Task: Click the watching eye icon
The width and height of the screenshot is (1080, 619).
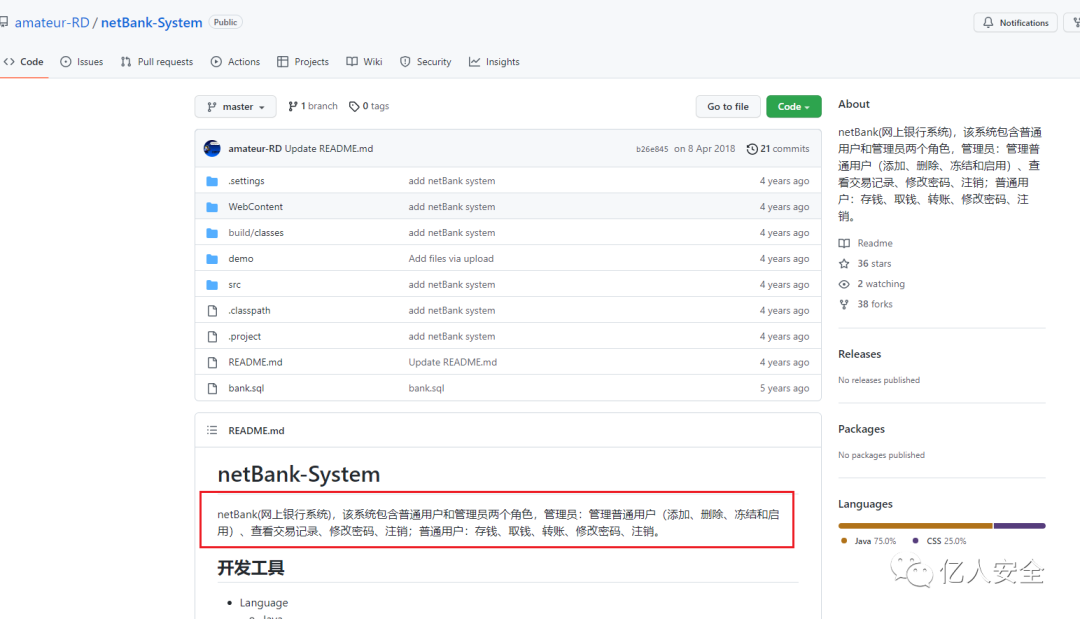Action: [844, 284]
